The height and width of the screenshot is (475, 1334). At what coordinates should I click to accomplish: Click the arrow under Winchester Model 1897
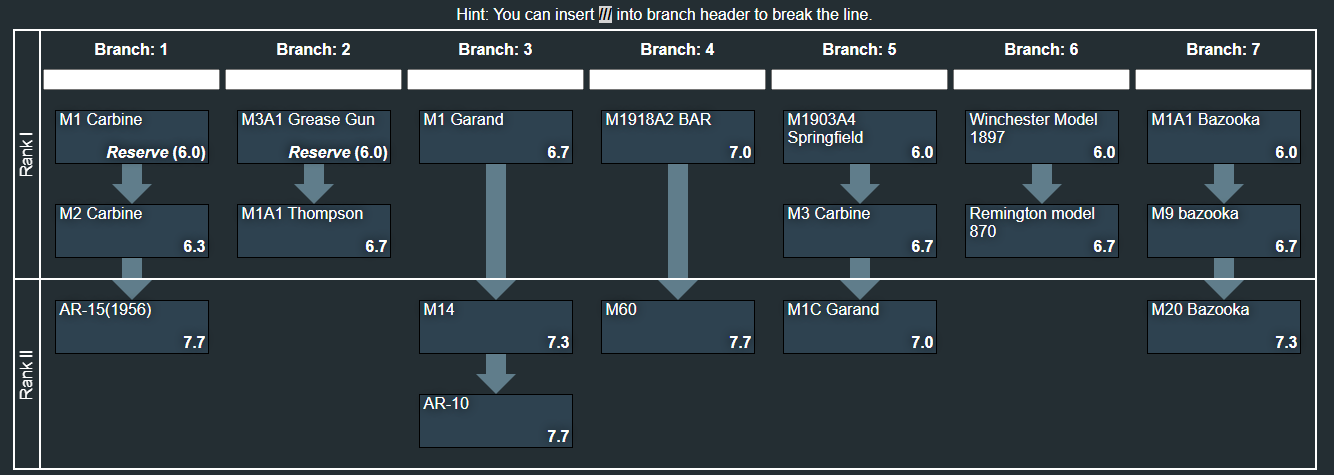[x=1042, y=184]
